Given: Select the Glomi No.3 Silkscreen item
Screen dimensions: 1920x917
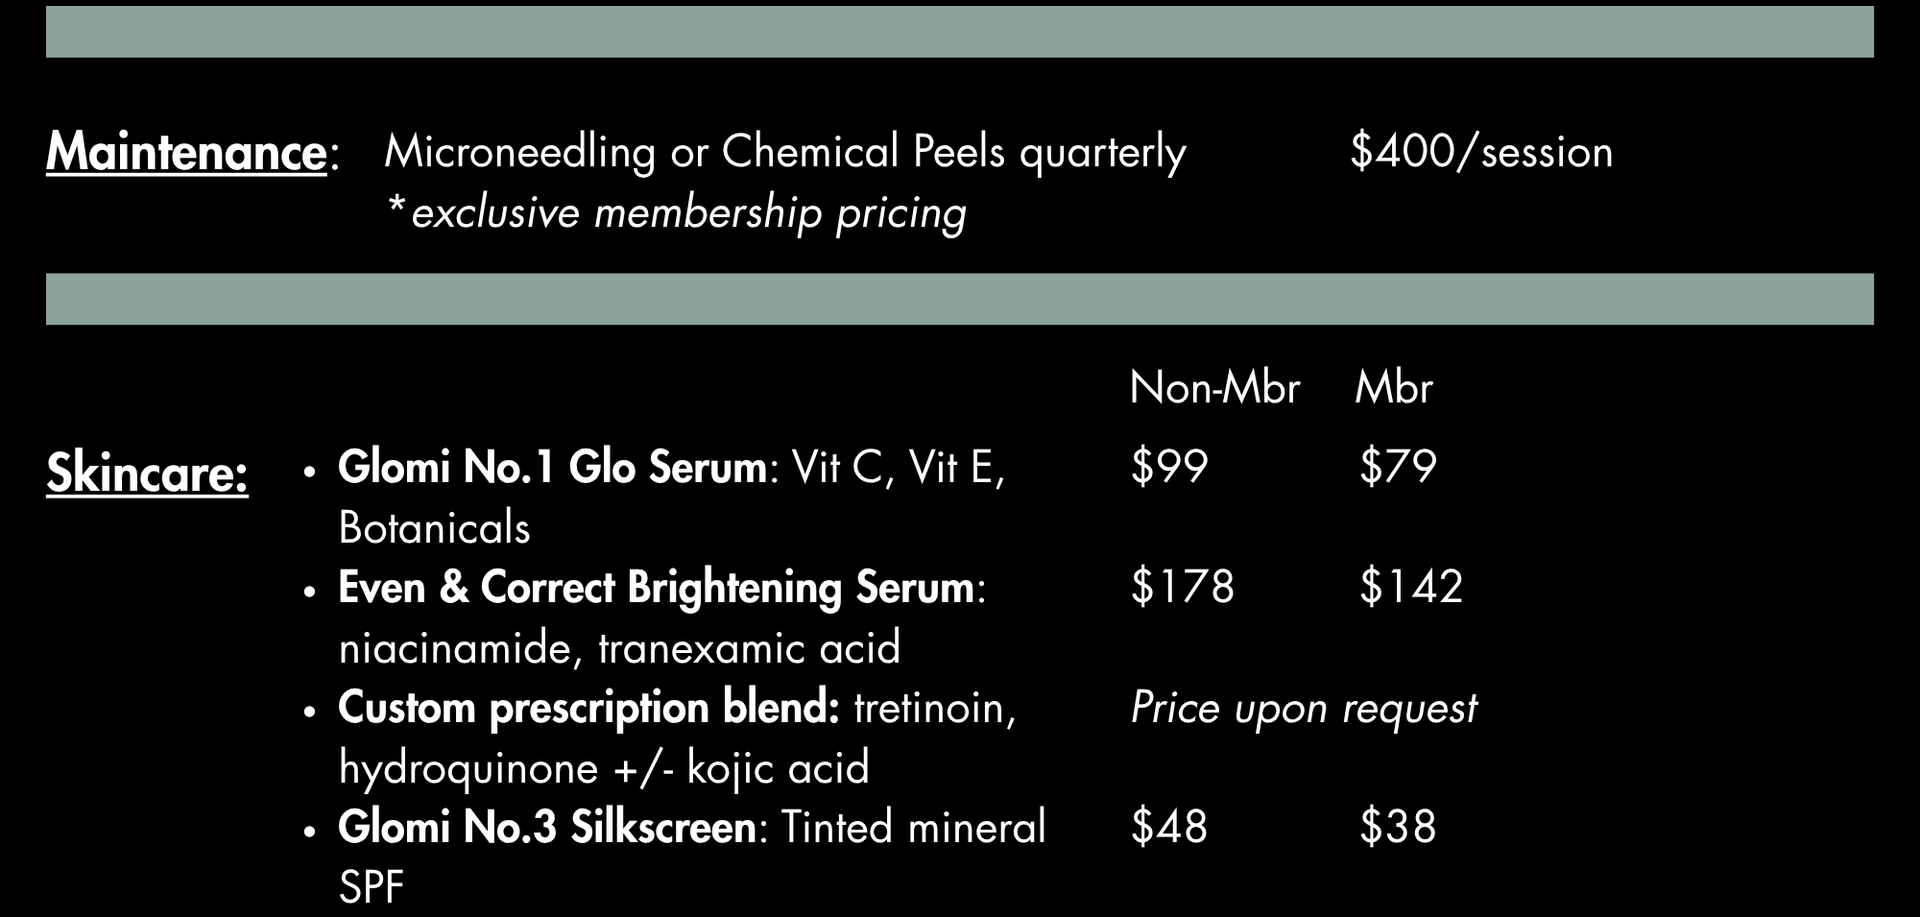Looking at the screenshot, I should click(547, 828).
